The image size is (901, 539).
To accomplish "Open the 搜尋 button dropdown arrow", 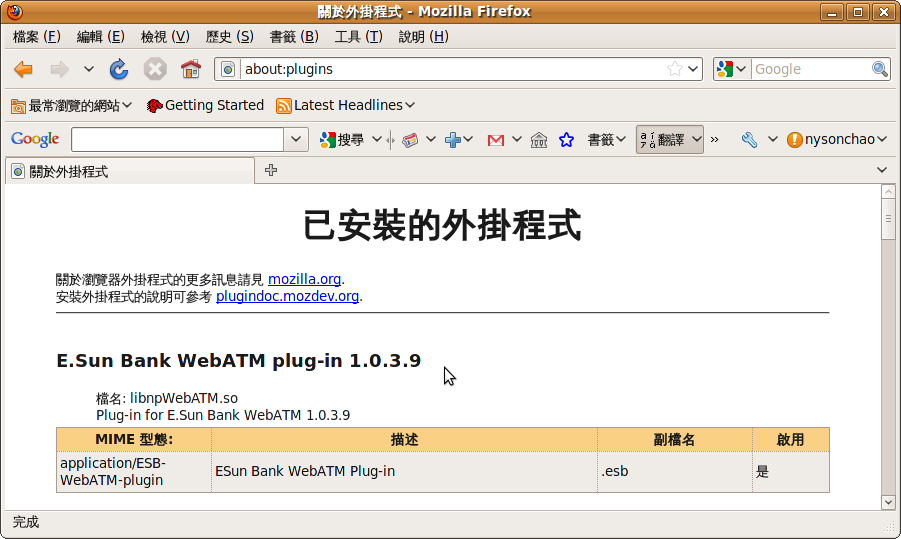I will (376, 140).
